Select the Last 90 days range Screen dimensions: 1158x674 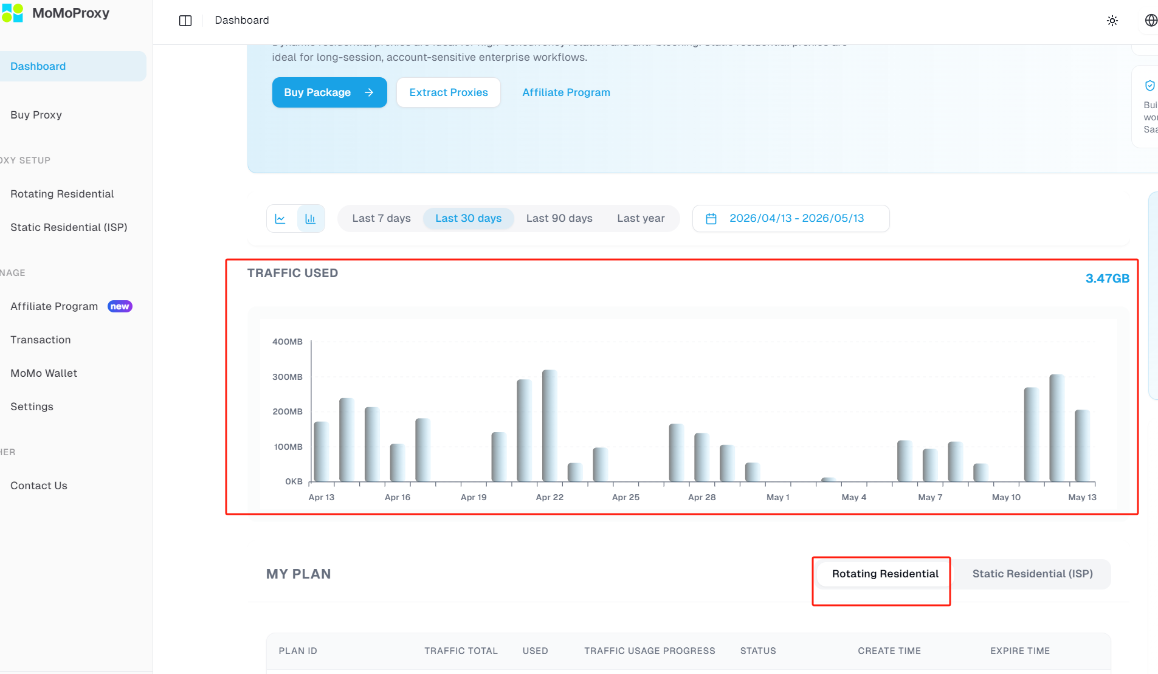point(559,219)
